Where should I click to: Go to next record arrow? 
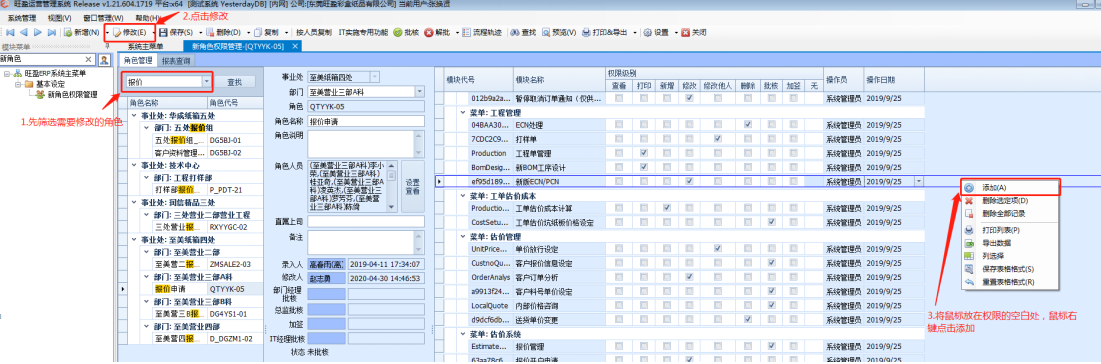(x=37, y=32)
